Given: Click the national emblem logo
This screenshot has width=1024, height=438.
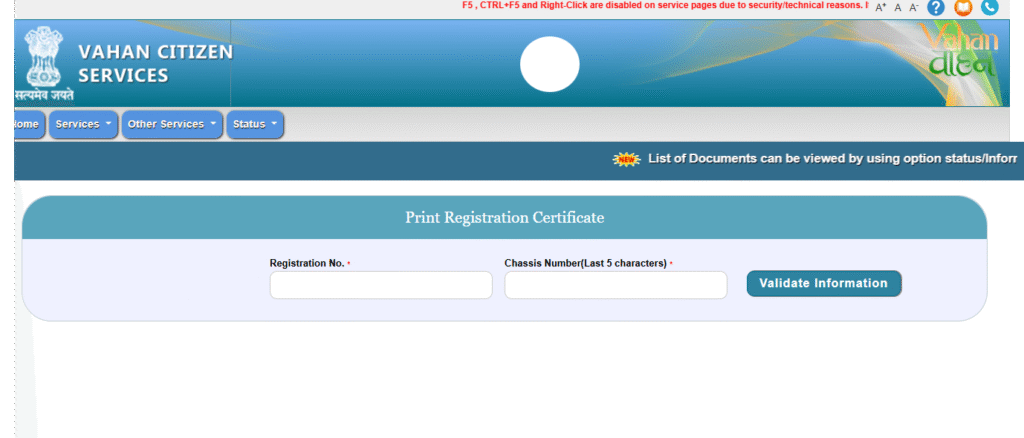Looking at the screenshot, I should pyautogui.click(x=44, y=63).
